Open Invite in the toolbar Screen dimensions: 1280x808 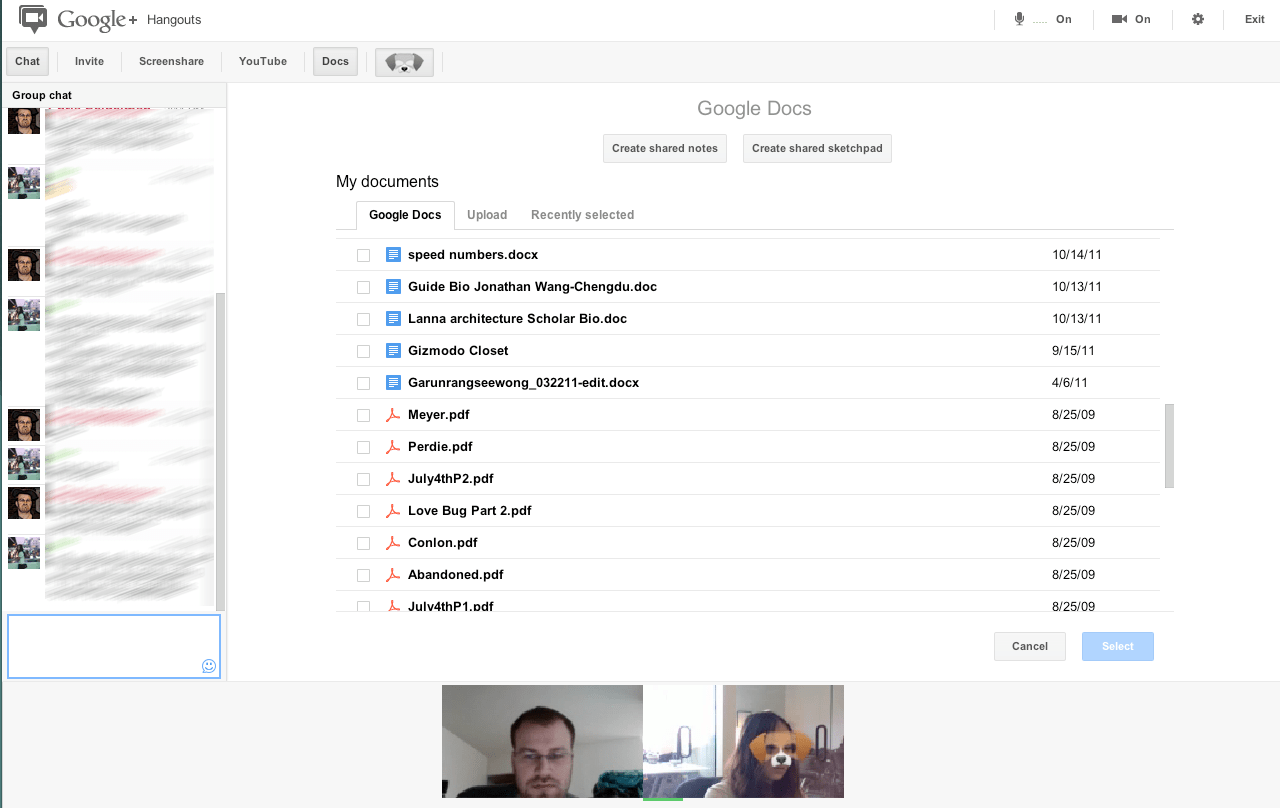[89, 62]
